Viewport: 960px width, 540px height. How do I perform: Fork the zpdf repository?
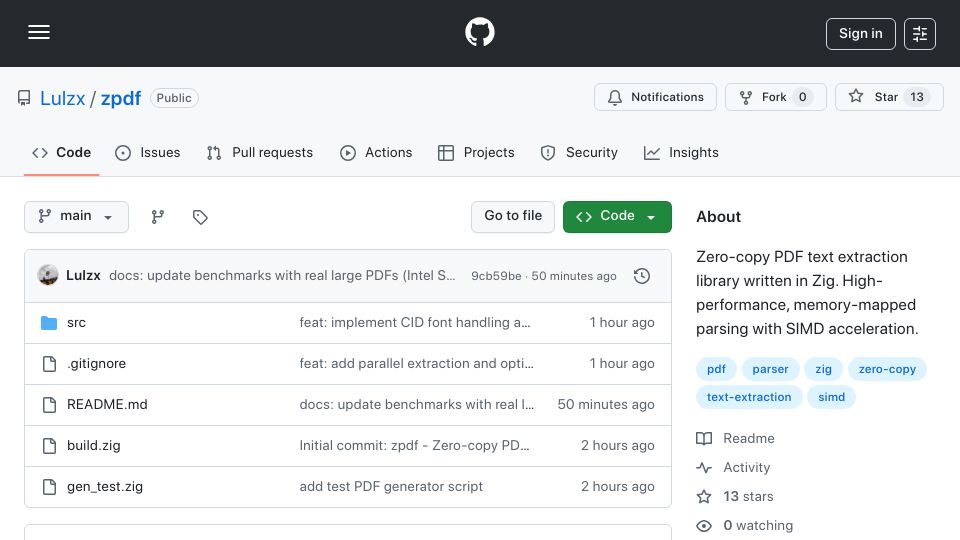pyautogui.click(x=776, y=97)
